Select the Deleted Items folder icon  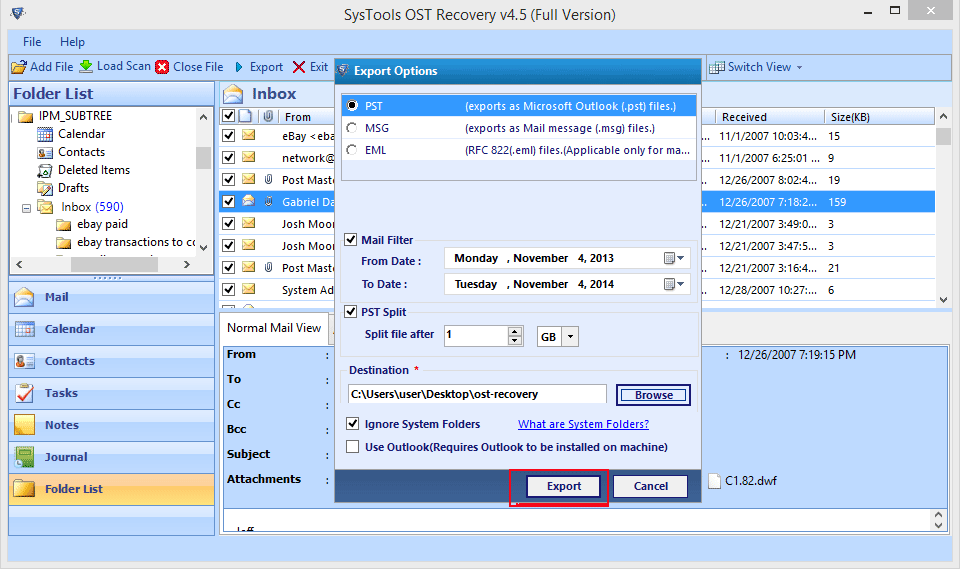tap(45, 170)
